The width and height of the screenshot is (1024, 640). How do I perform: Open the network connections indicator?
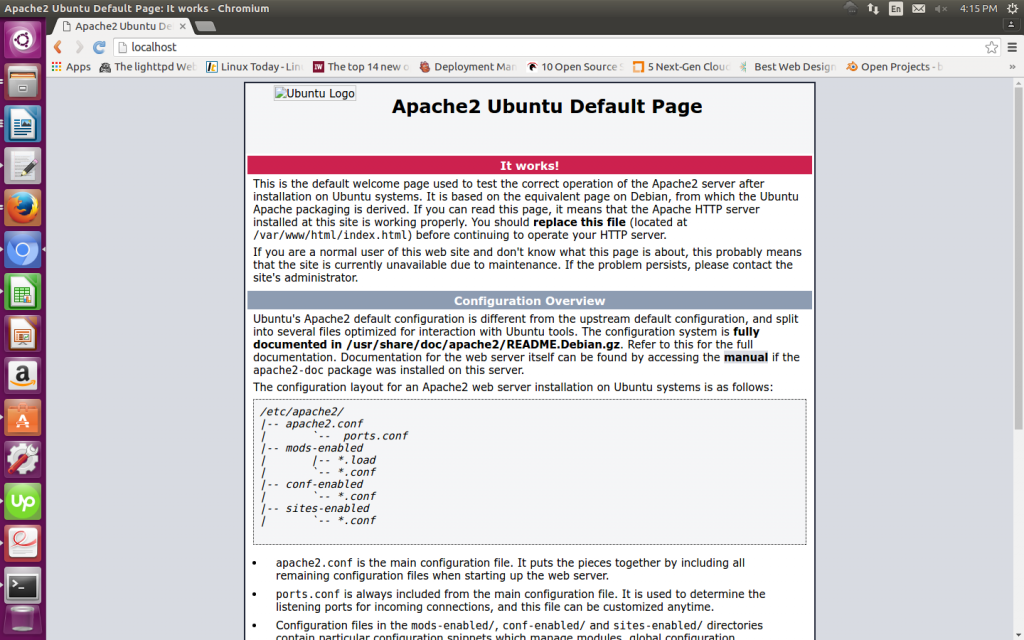coord(873,8)
